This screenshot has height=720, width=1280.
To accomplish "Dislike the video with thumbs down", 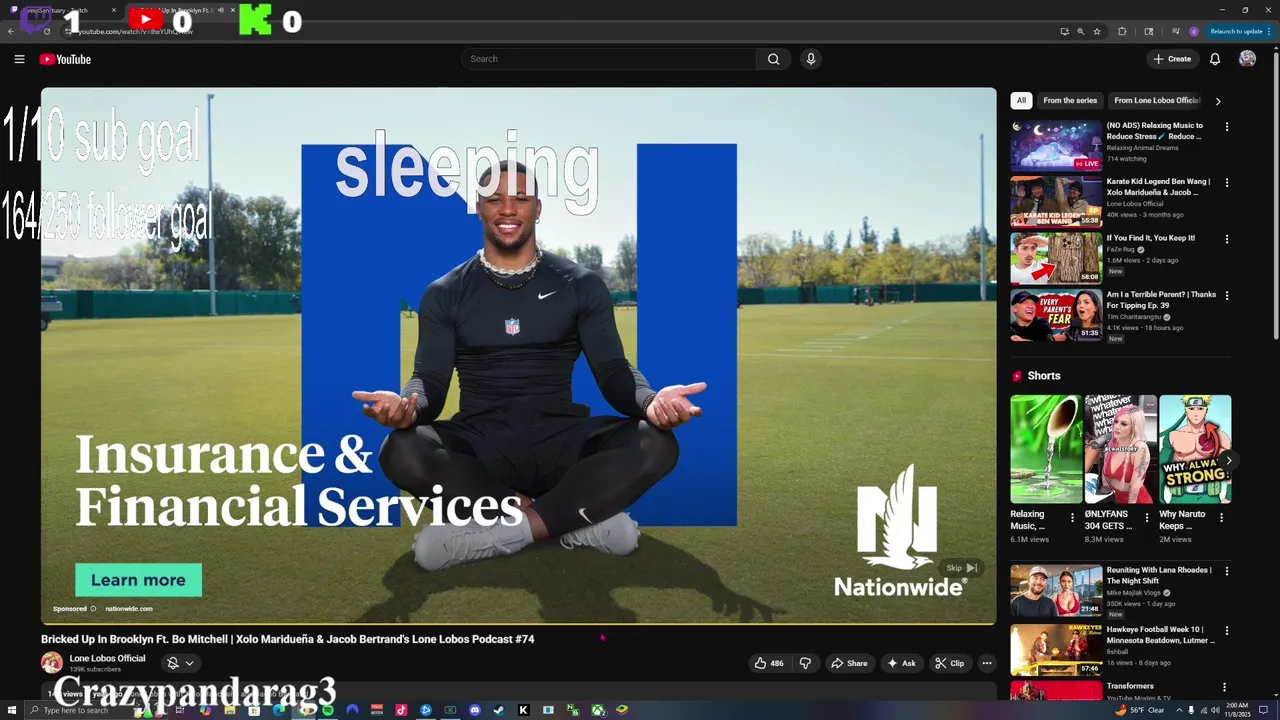I will (806, 663).
